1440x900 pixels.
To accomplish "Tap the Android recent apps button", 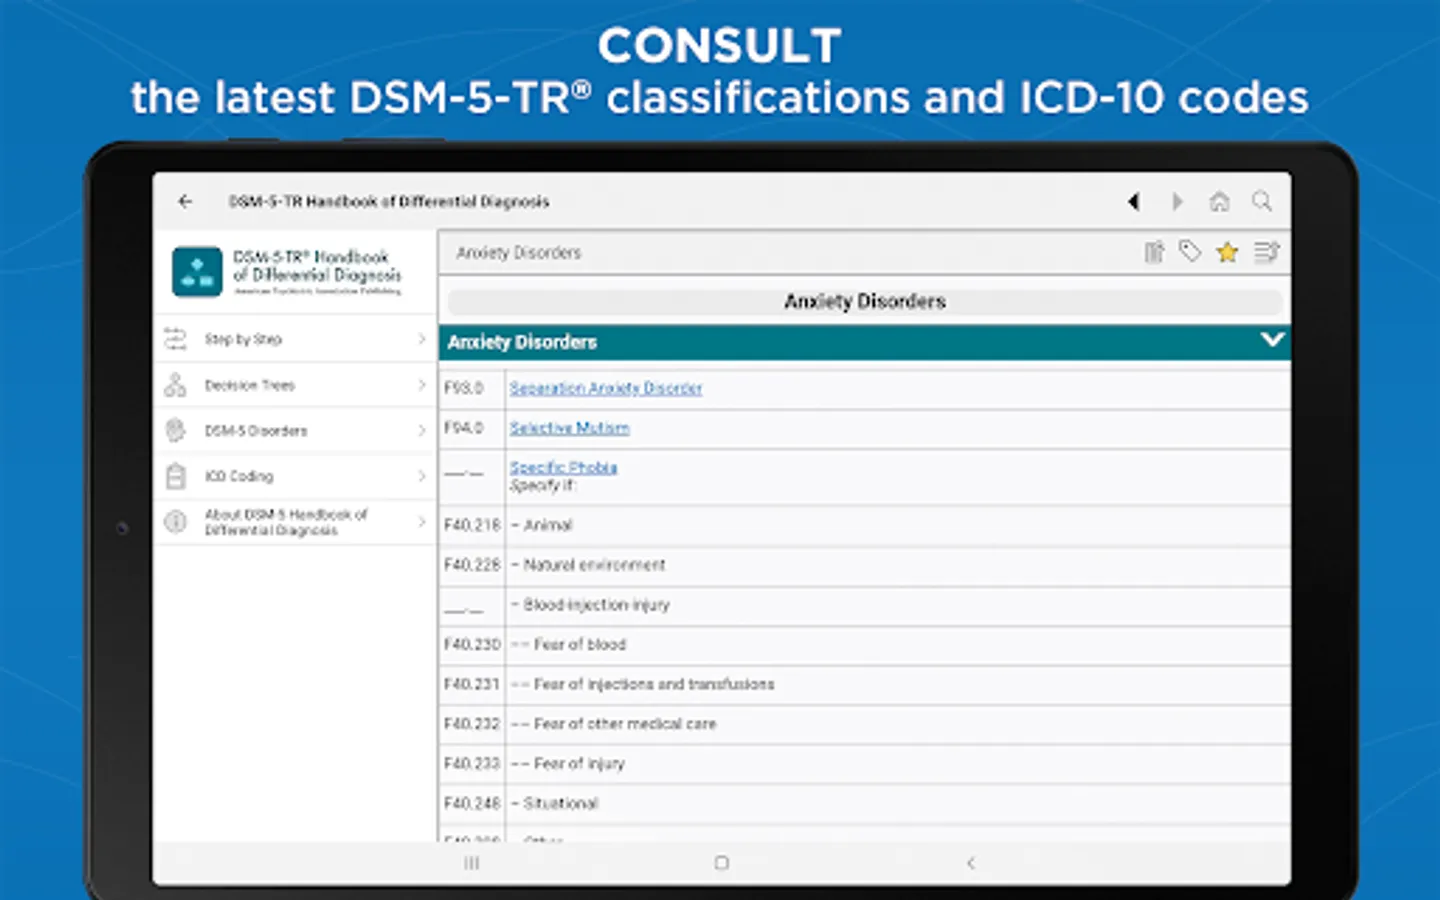I will (x=472, y=863).
